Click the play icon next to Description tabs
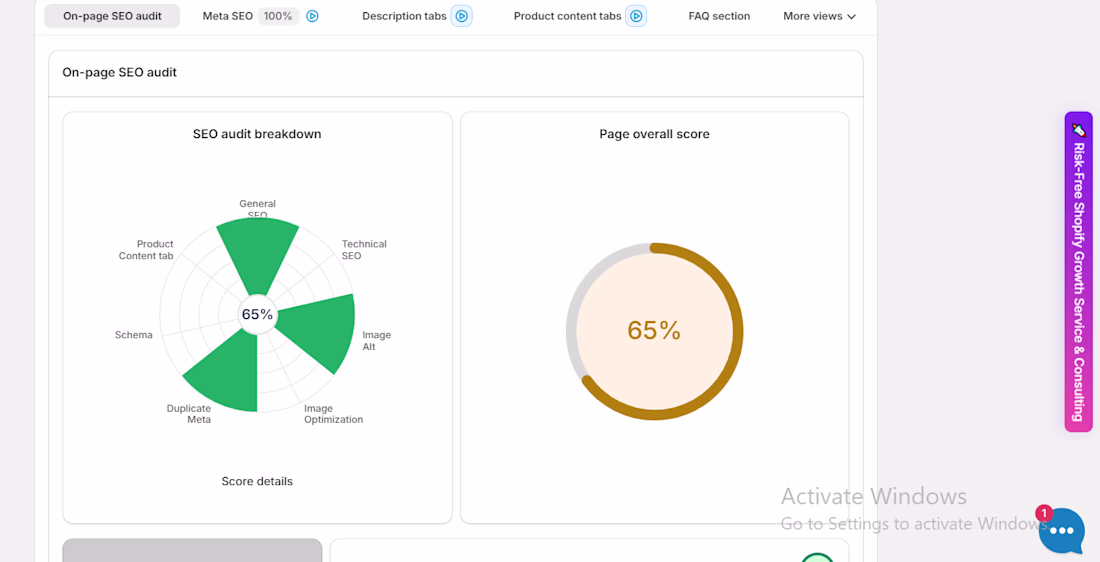This screenshot has height=562, width=1100. [x=461, y=16]
